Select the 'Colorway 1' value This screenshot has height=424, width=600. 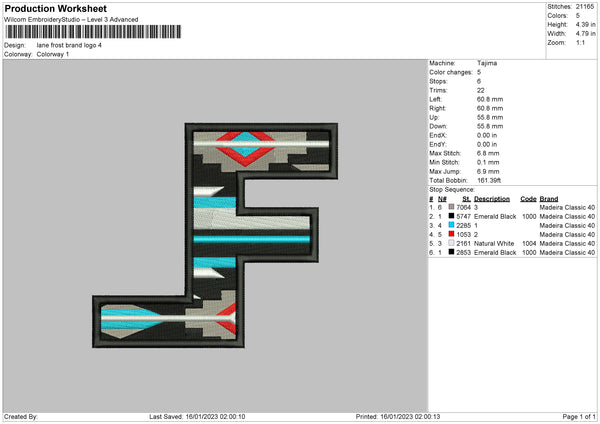pyautogui.click(x=53, y=54)
